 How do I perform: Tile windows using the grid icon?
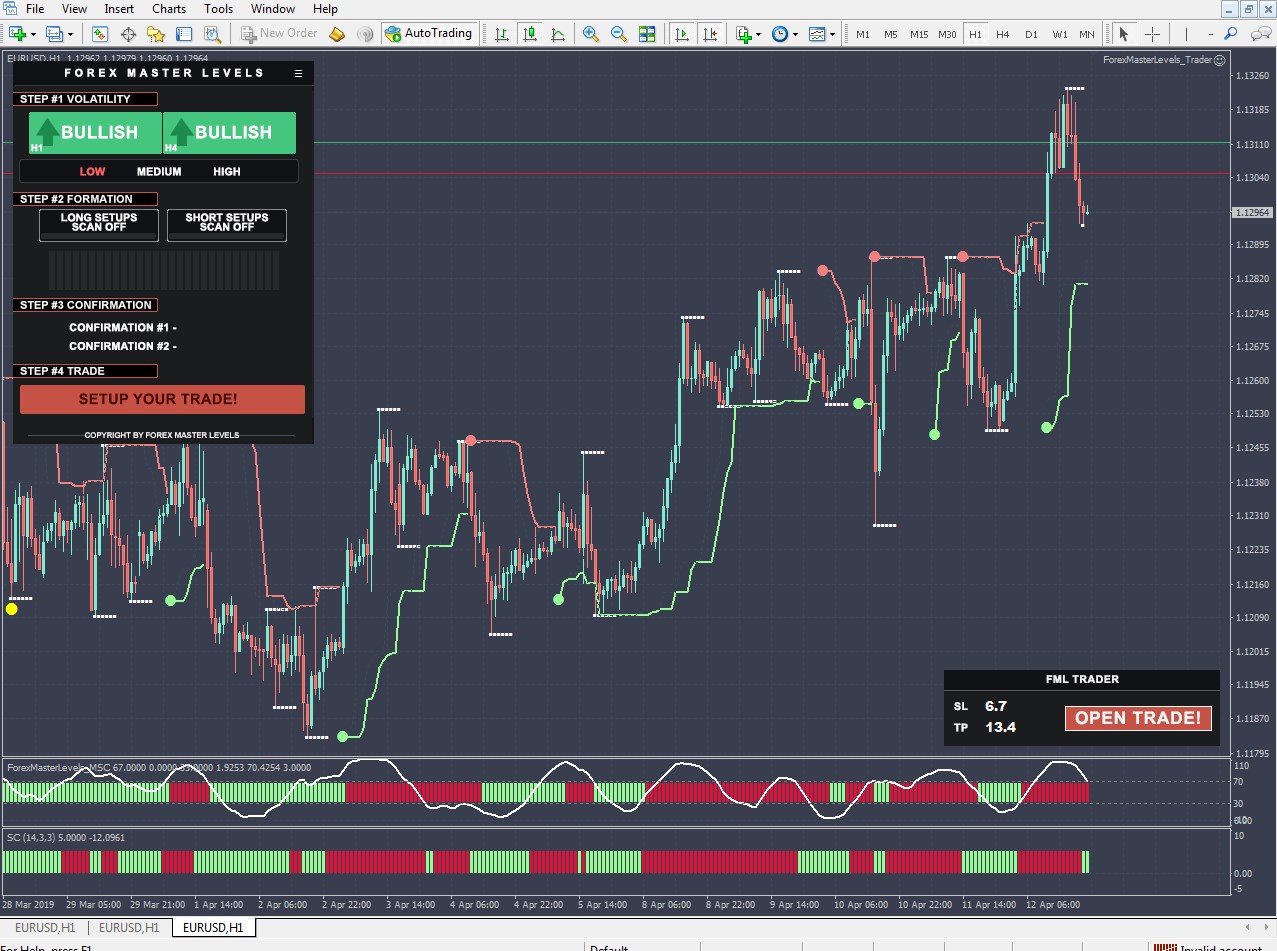point(647,33)
